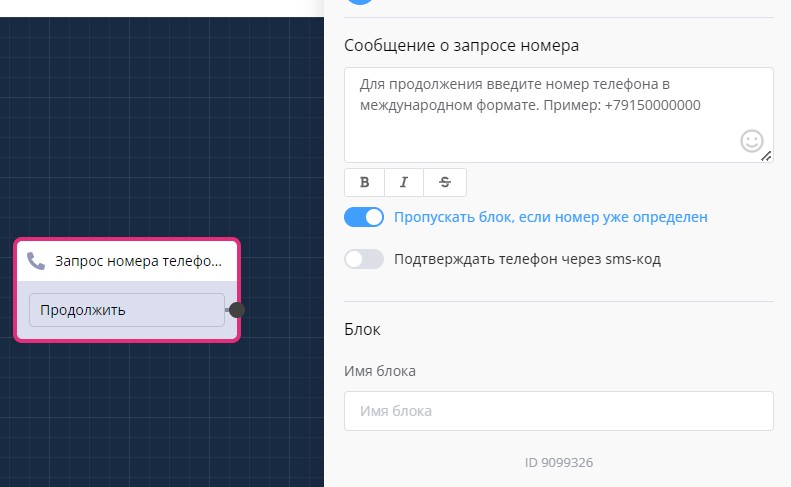Click the partial blue circle icon at top
Viewport: 791px width, 487px height.
pyautogui.click(x=360, y=2)
